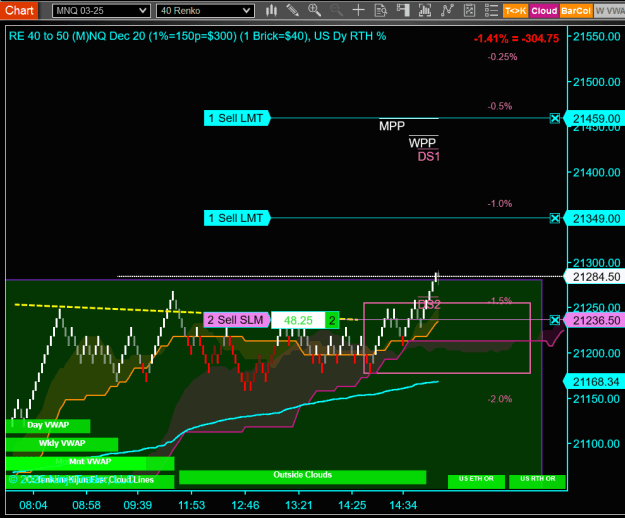The height and width of the screenshot is (518, 625).
Task: Click the zoom out magnifier icon
Action: (336, 10)
